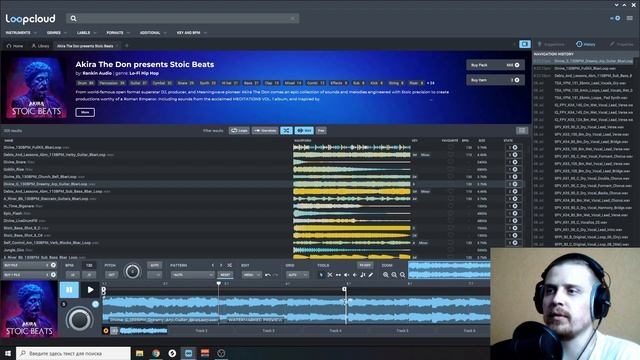This screenshot has height=360, width=640.
Task: Open File Explorer from the taskbar
Action: click(x=140, y=353)
